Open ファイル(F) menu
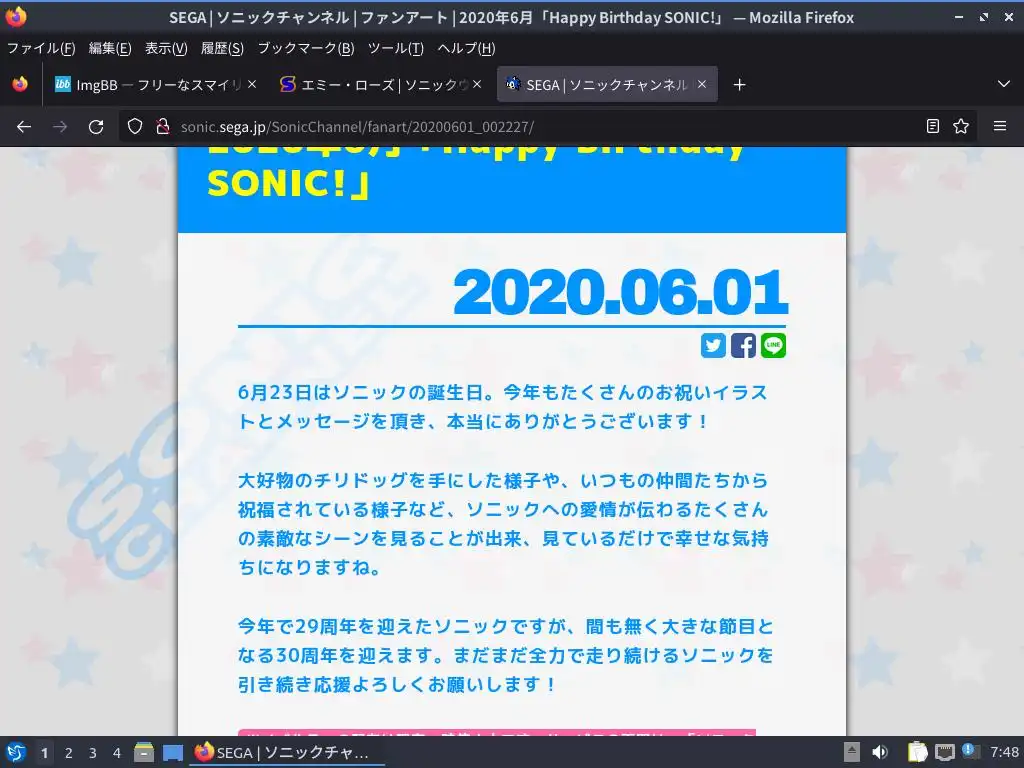Viewport: 1024px width, 768px height. point(41,48)
